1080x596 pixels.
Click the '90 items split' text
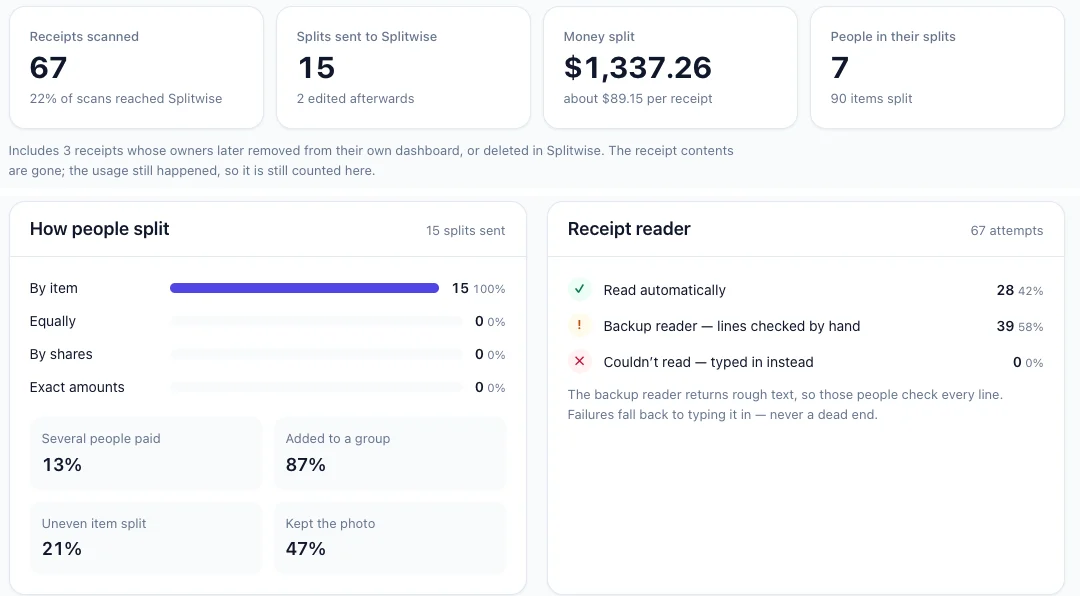[x=871, y=99]
